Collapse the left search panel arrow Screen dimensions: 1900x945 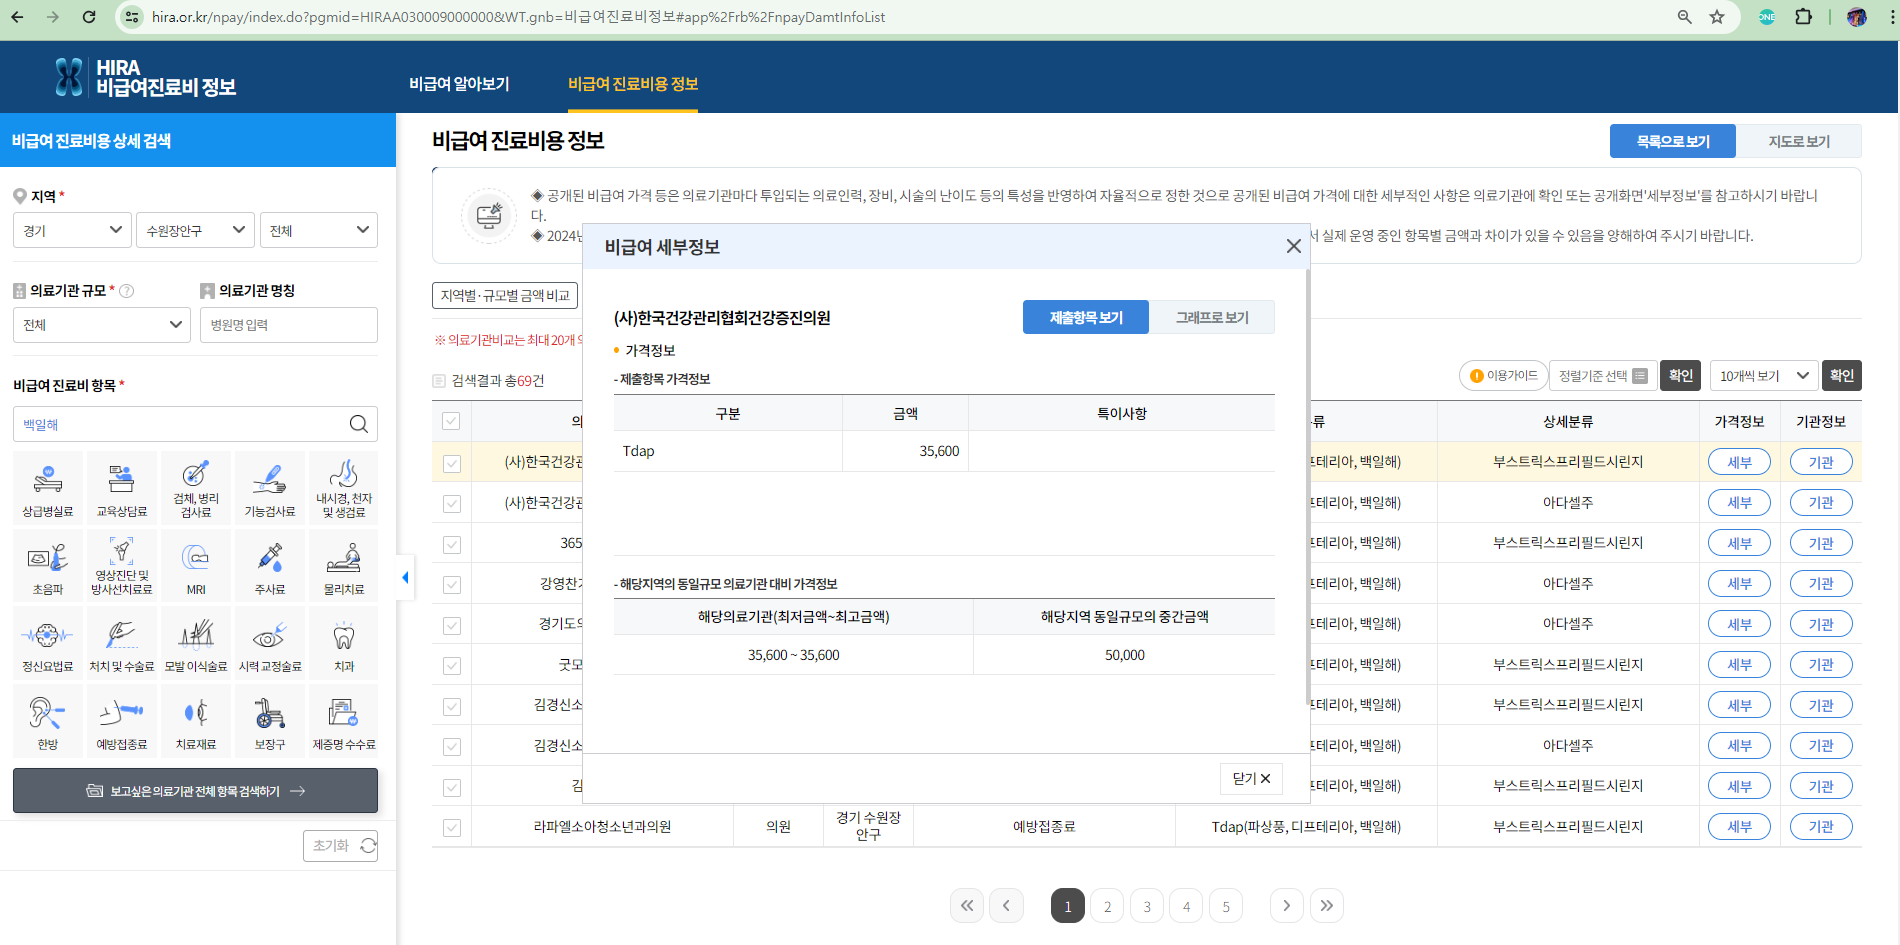[x=405, y=577]
